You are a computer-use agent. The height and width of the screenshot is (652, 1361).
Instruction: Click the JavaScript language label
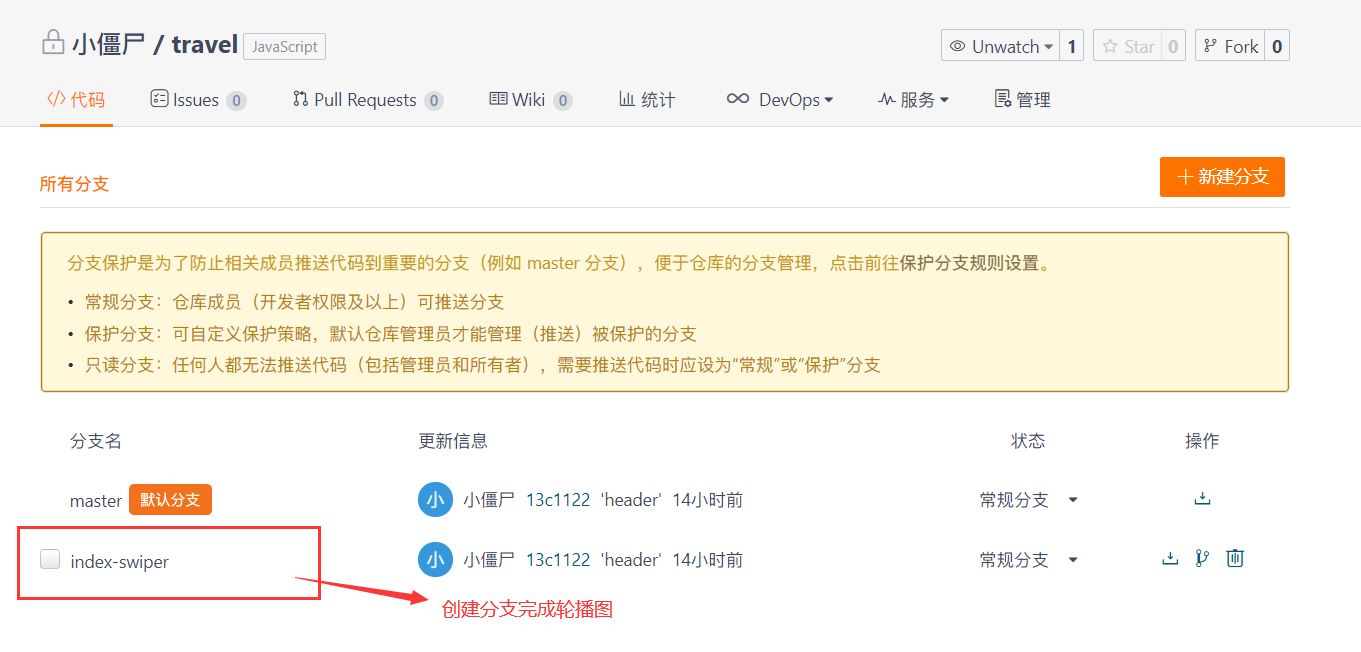click(284, 46)
